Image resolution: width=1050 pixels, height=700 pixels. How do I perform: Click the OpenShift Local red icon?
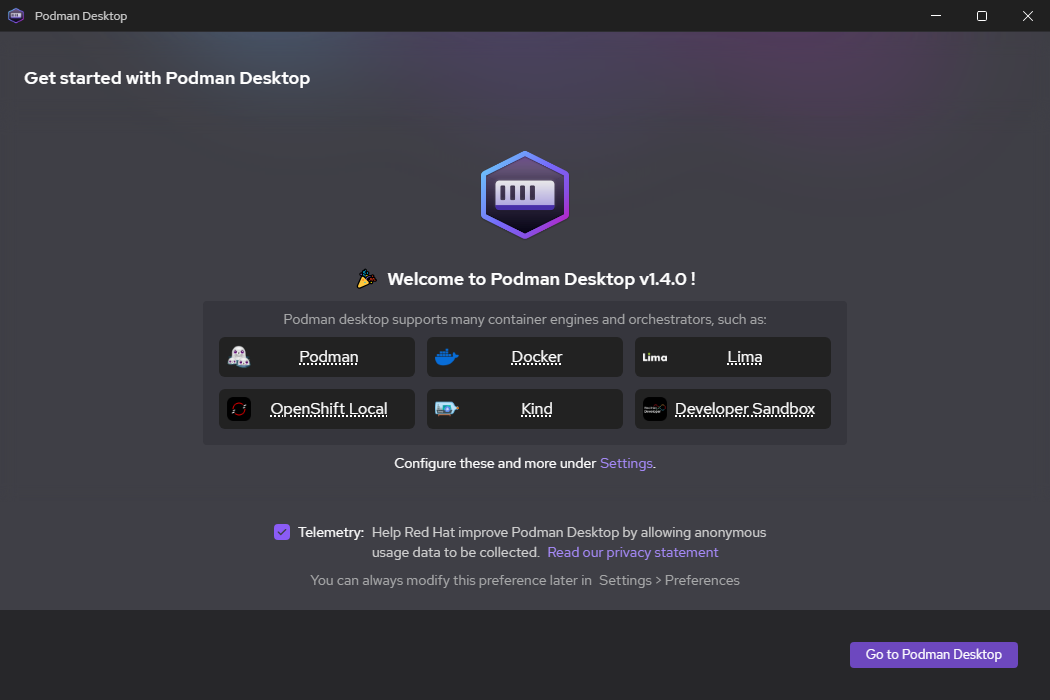239,409
